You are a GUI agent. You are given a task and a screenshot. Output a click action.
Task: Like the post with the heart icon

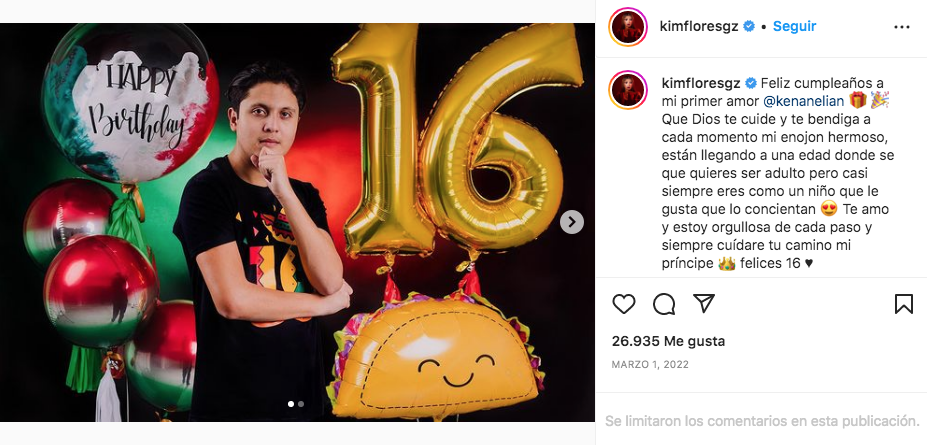pyautogui.click(x=624, y=303)
